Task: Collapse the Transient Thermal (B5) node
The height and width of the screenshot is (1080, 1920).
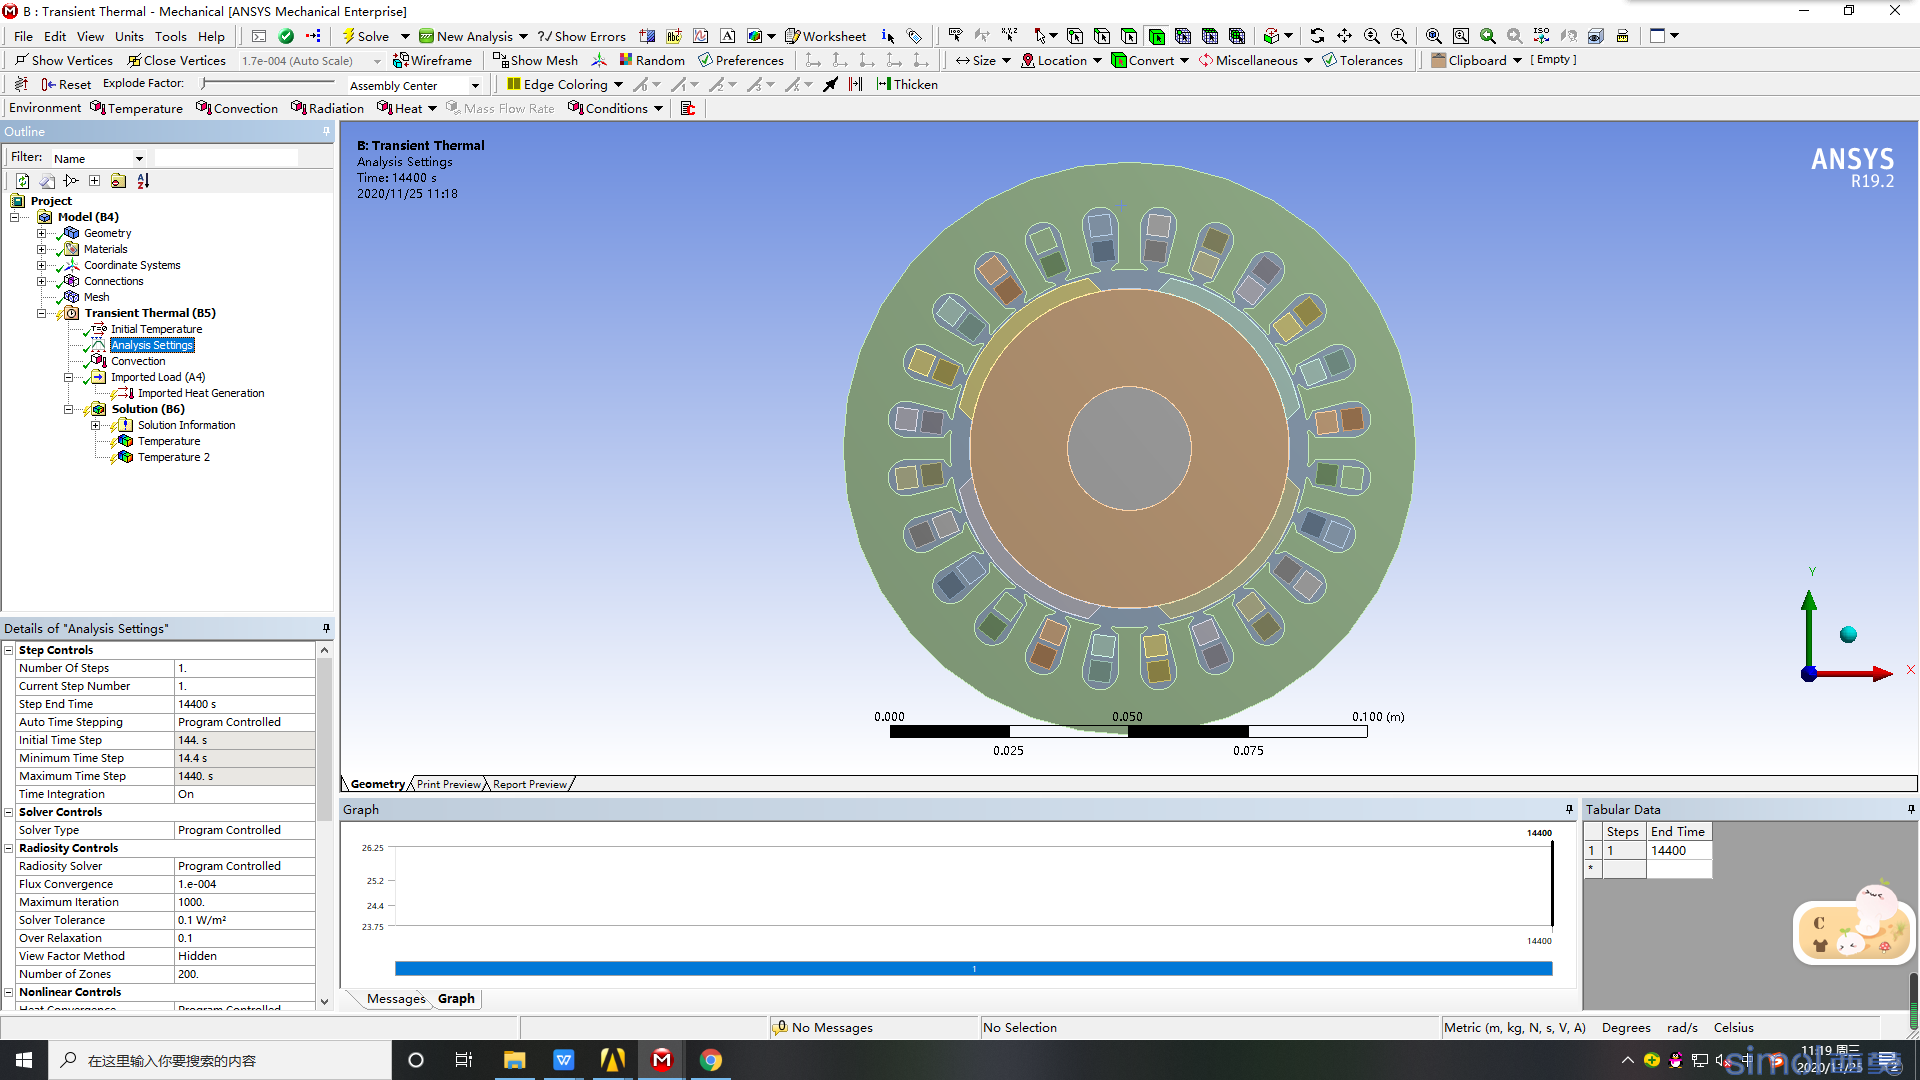Action: click(x=41, y=313)
